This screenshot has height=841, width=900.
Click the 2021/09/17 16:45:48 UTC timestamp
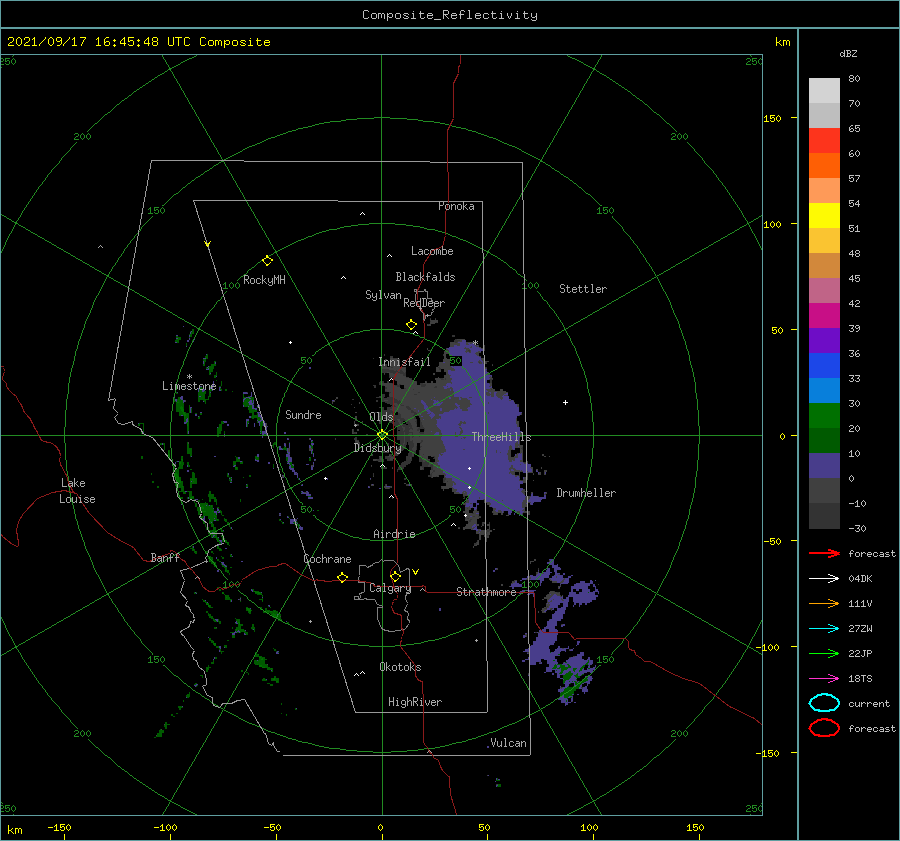click(138, 41)
